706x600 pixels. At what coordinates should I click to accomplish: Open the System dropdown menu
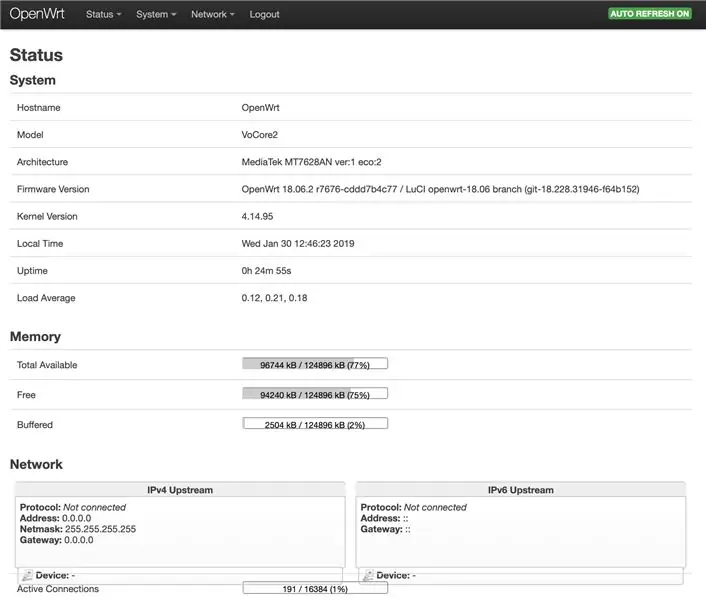[x=156, y=14]
